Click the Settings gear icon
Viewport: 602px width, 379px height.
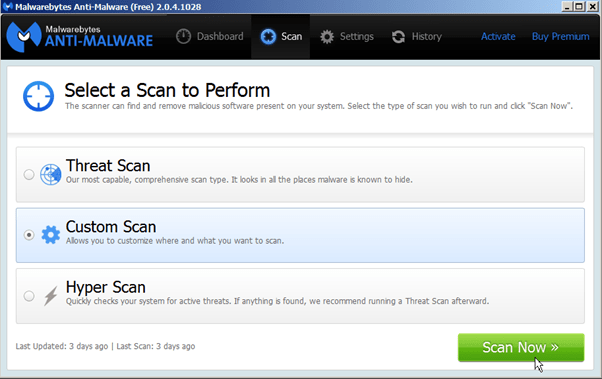tap(327, 37)
